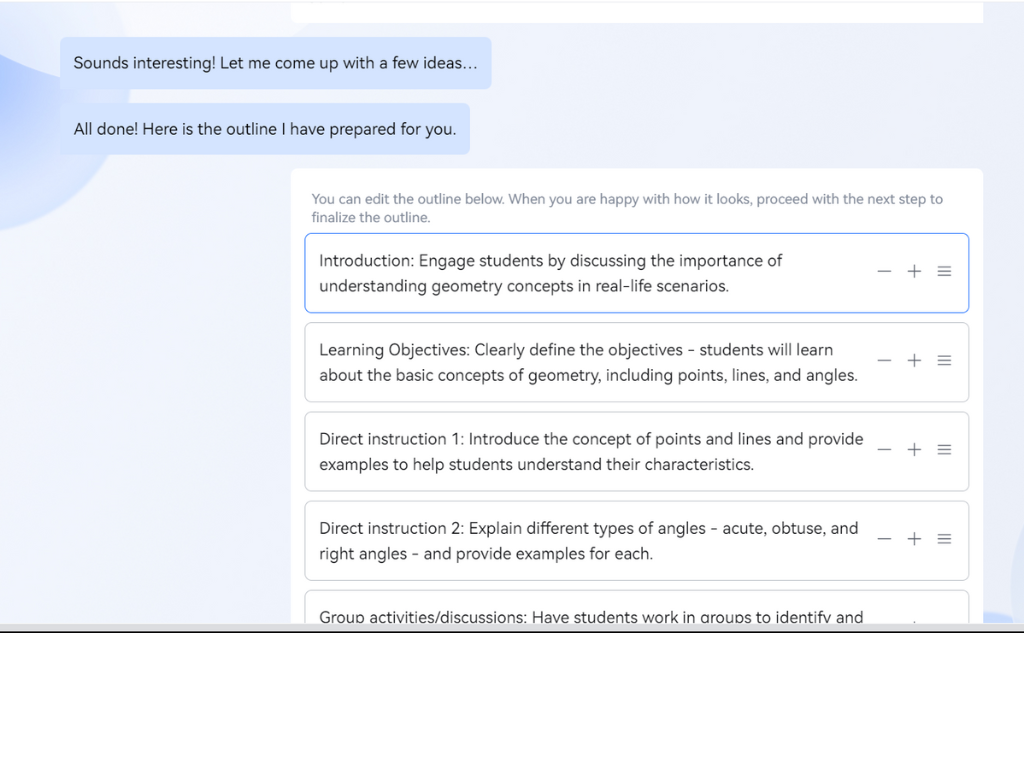Click the 'All done!' chat message bubble

[264, 129]
